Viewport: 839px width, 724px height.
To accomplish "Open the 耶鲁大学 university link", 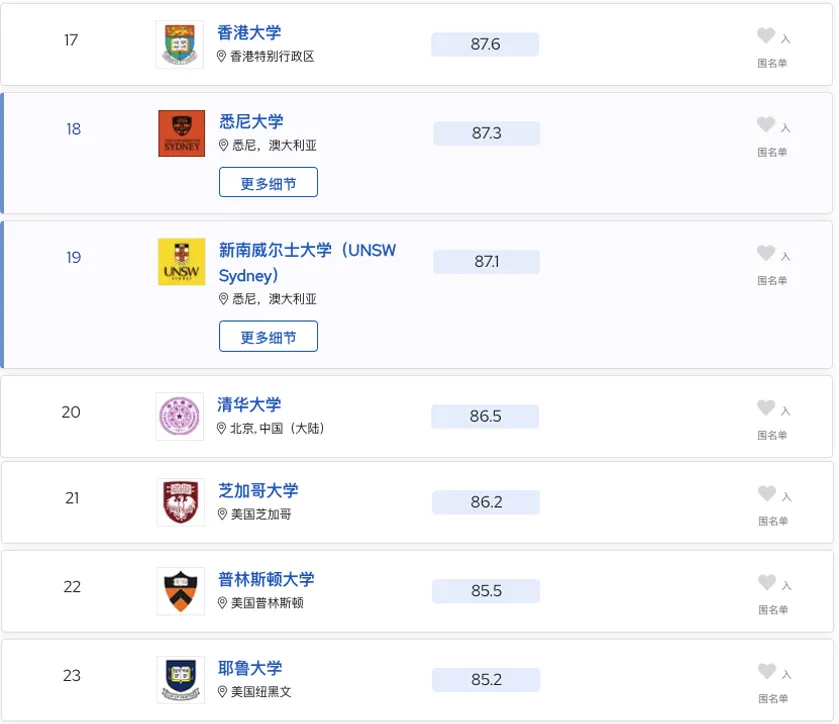I will [250, 668].
